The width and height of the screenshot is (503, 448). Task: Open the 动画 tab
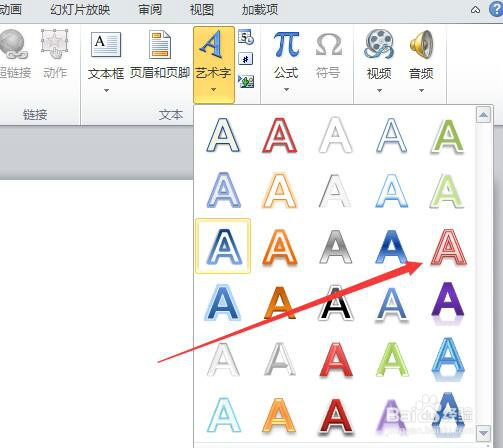(x=10, y=9)
